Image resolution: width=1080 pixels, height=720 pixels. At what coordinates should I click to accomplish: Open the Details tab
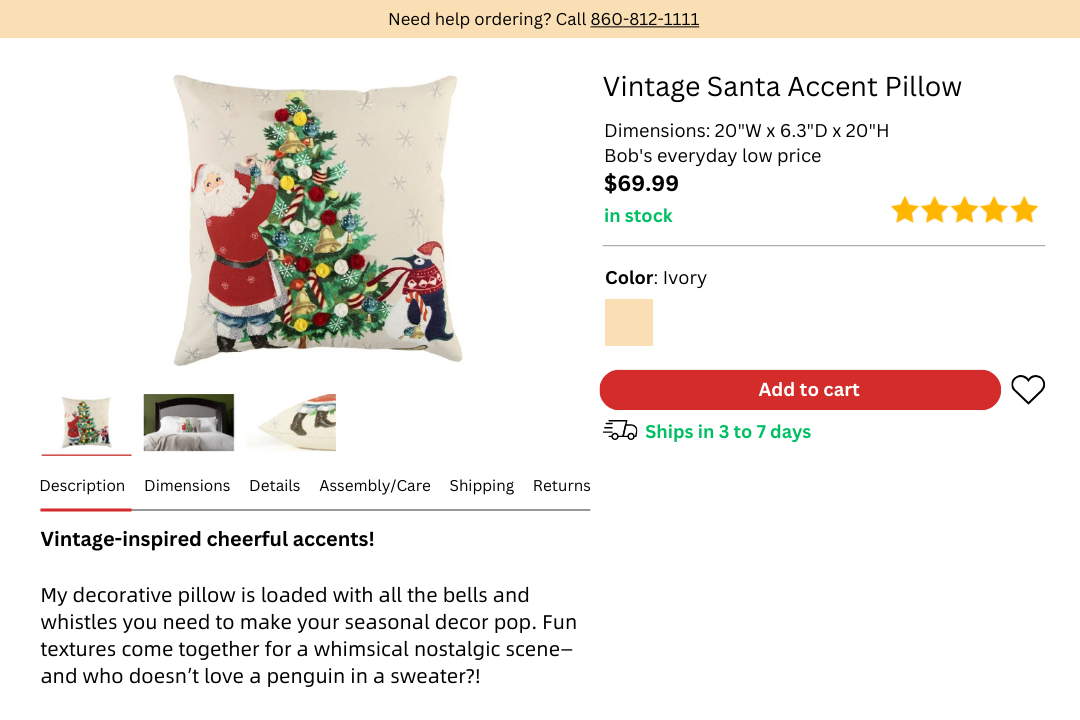pyautogui.click(x=275, y=486)
